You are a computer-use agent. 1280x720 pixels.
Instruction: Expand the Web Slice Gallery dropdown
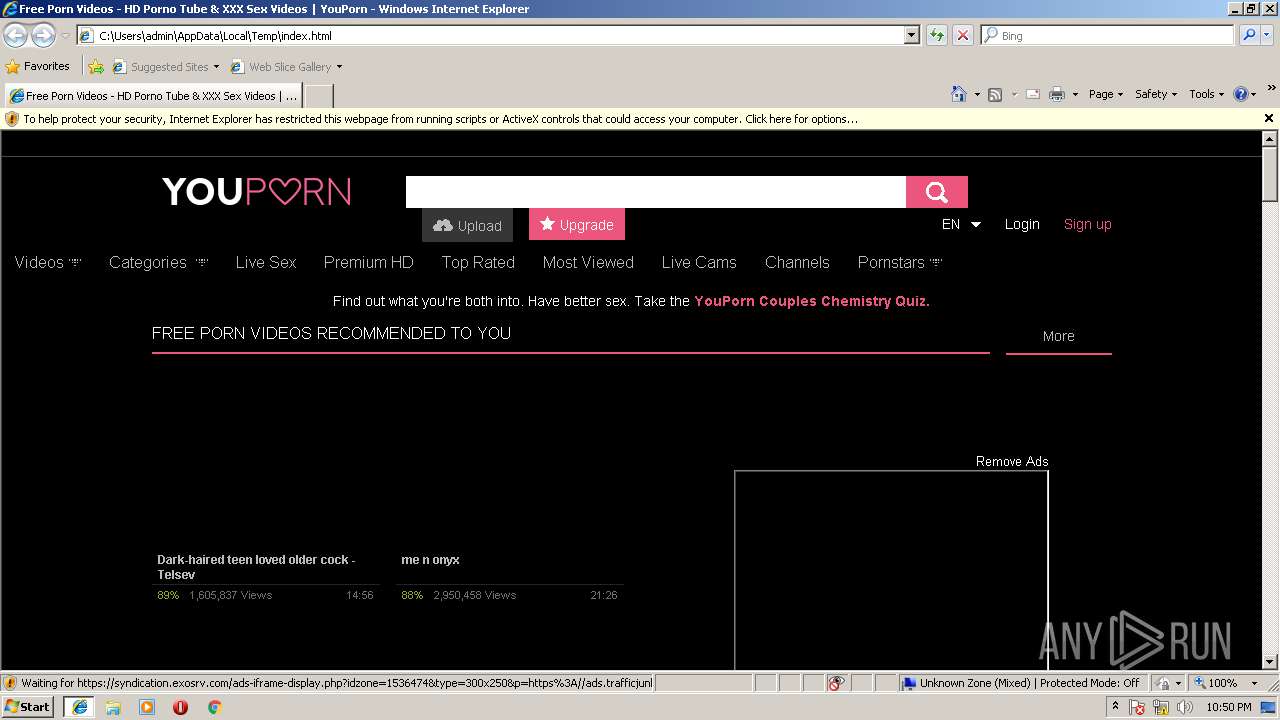[x=339, y=67]
